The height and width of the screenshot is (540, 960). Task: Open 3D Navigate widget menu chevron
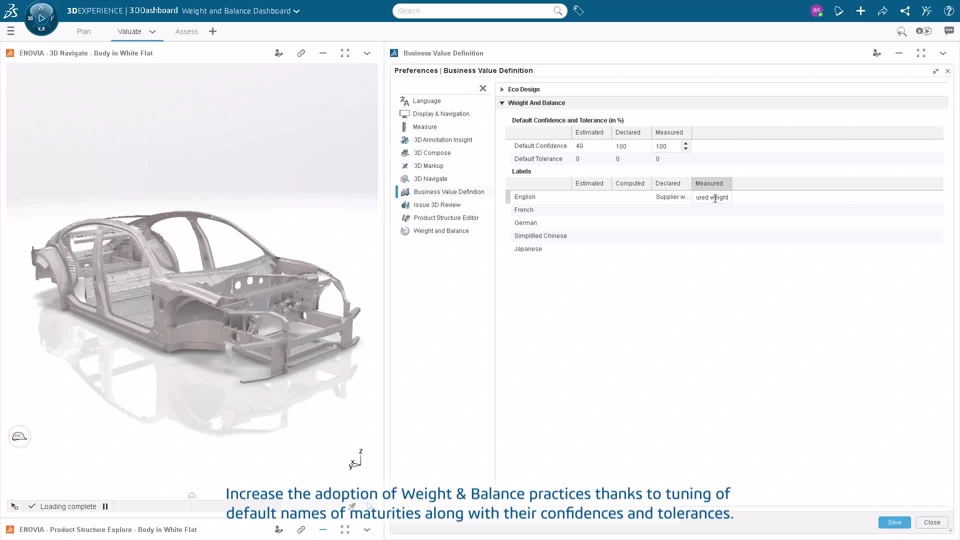(367, 53)
